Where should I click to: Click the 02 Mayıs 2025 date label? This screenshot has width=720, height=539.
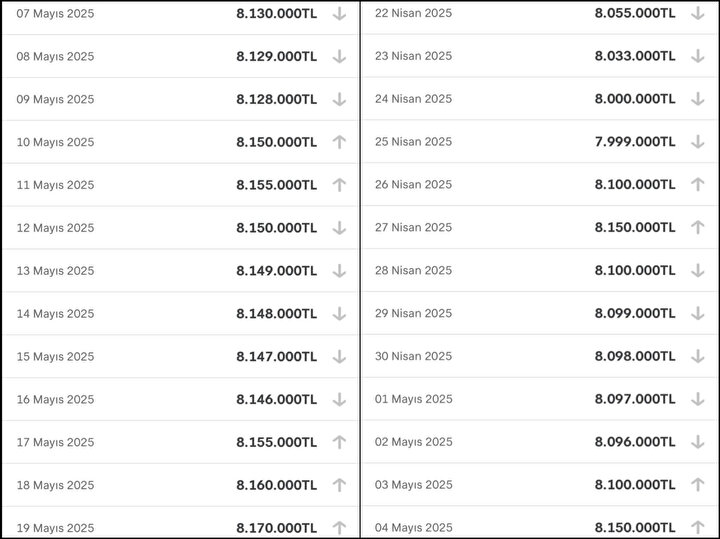click(413, 442)
